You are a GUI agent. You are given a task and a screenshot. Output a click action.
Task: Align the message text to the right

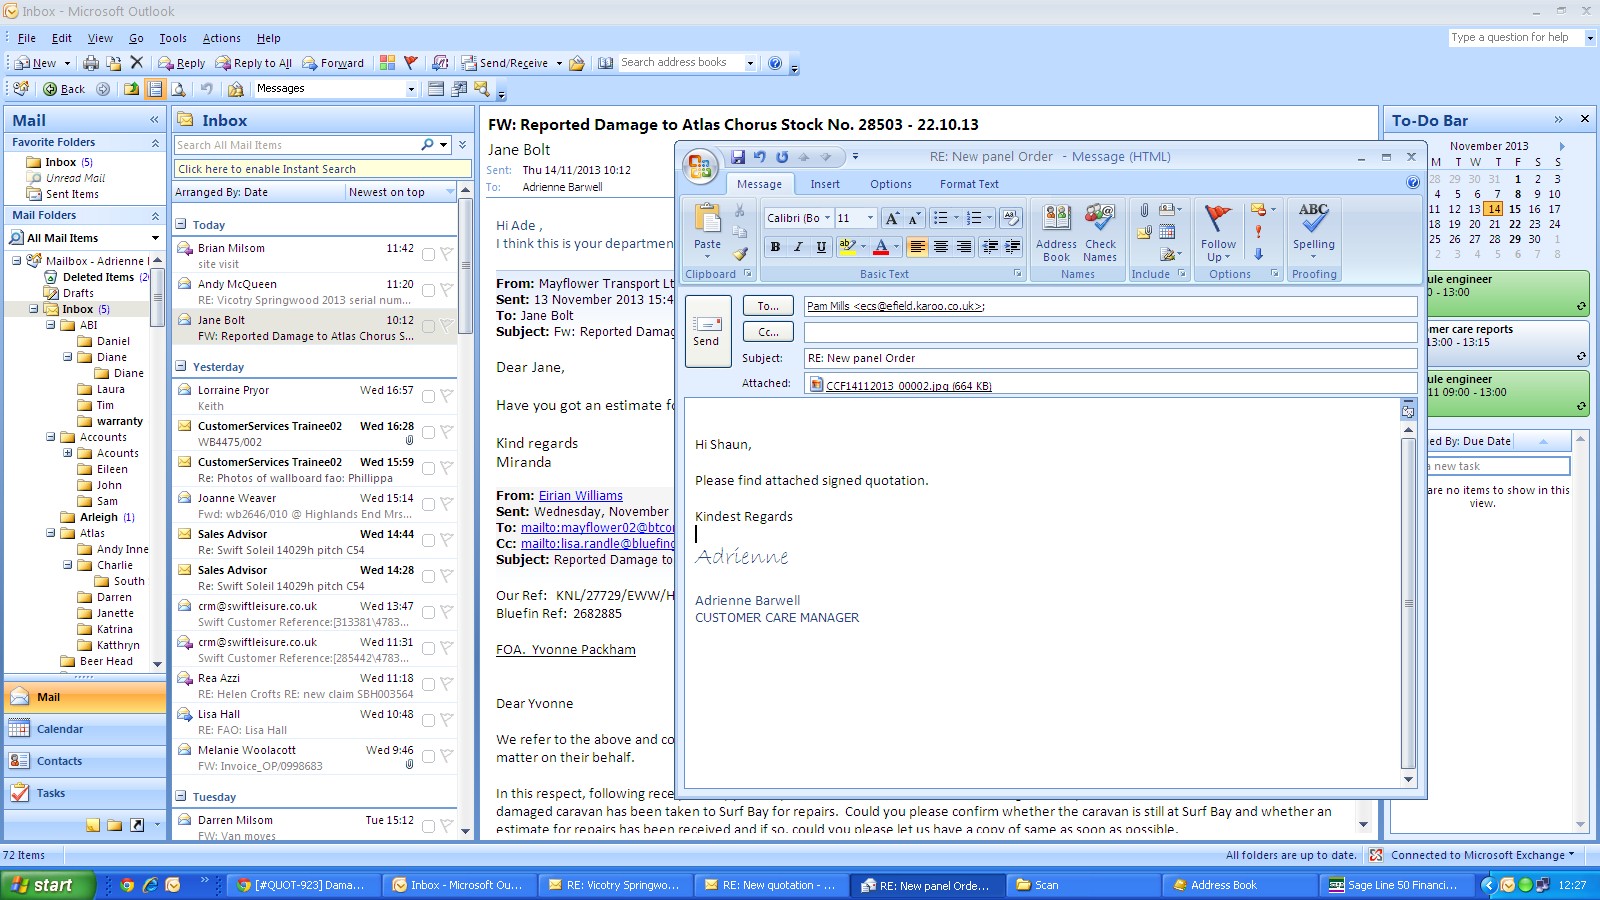964,247
